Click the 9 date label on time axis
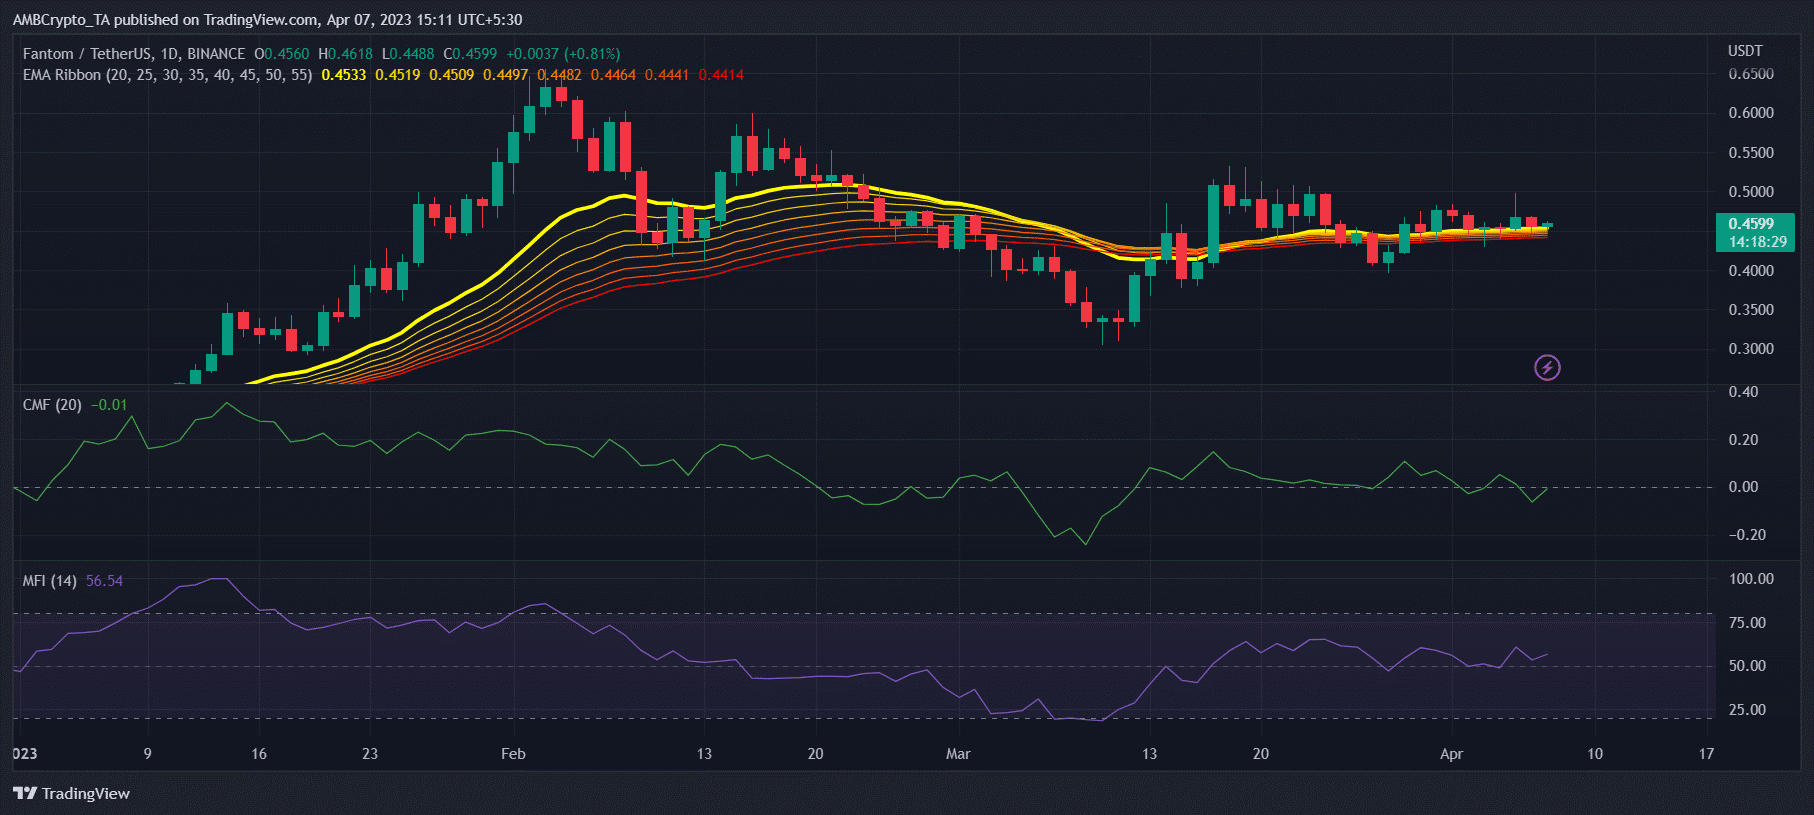Screen dimensions: 1814x815 (x=147, y=754)
